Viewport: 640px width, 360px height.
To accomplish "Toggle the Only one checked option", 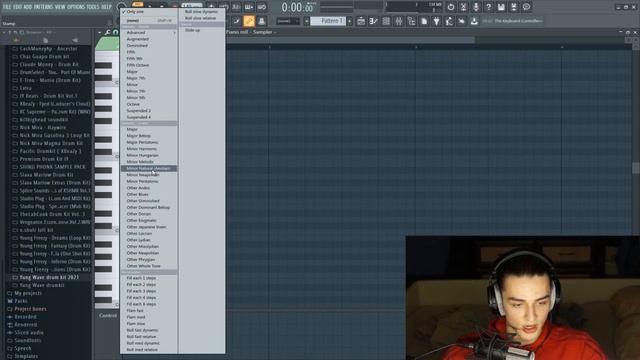I will pos(149,12).
